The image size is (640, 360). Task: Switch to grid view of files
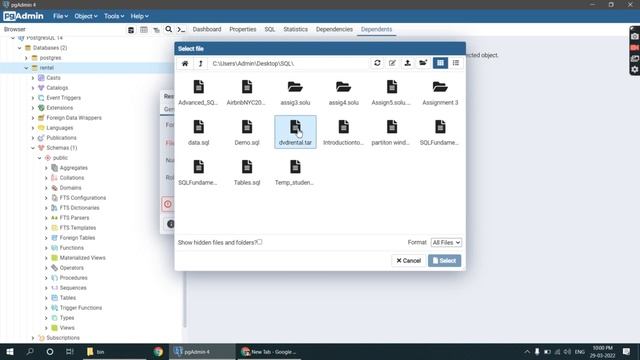(440, 63)
